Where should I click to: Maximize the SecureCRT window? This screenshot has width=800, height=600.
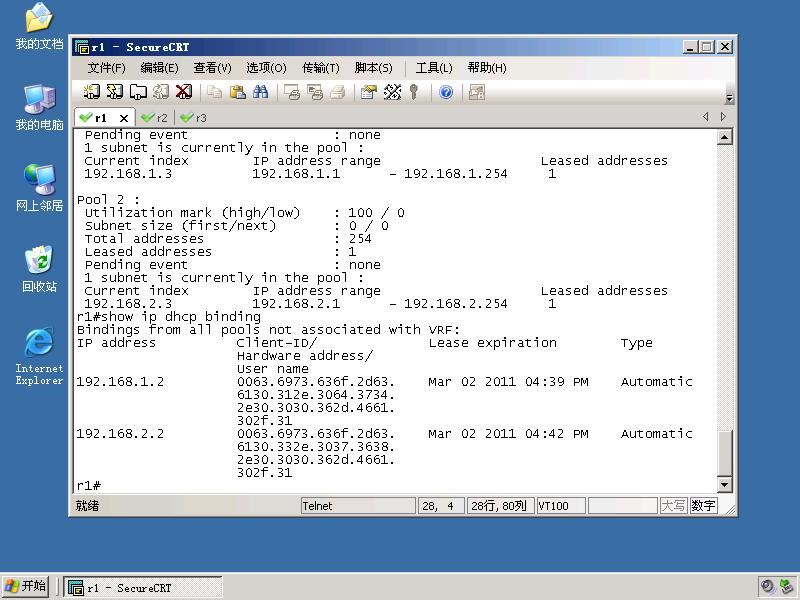point(707,47)
